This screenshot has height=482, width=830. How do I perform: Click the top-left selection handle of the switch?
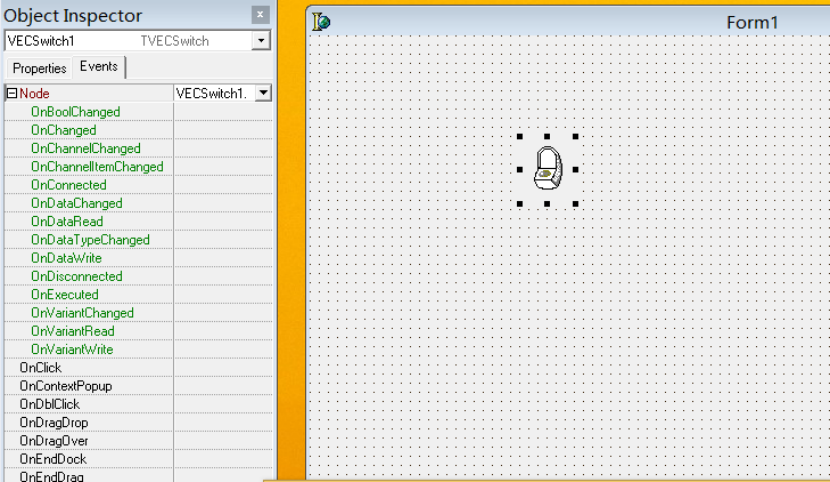tap(519, 137)
